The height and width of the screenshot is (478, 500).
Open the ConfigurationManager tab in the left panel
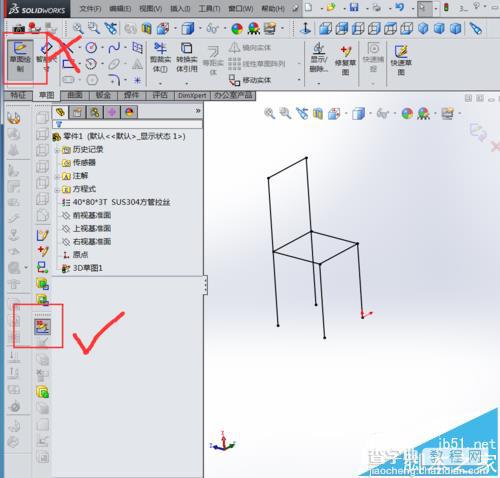pyautogui.click(x=95, y=112)
